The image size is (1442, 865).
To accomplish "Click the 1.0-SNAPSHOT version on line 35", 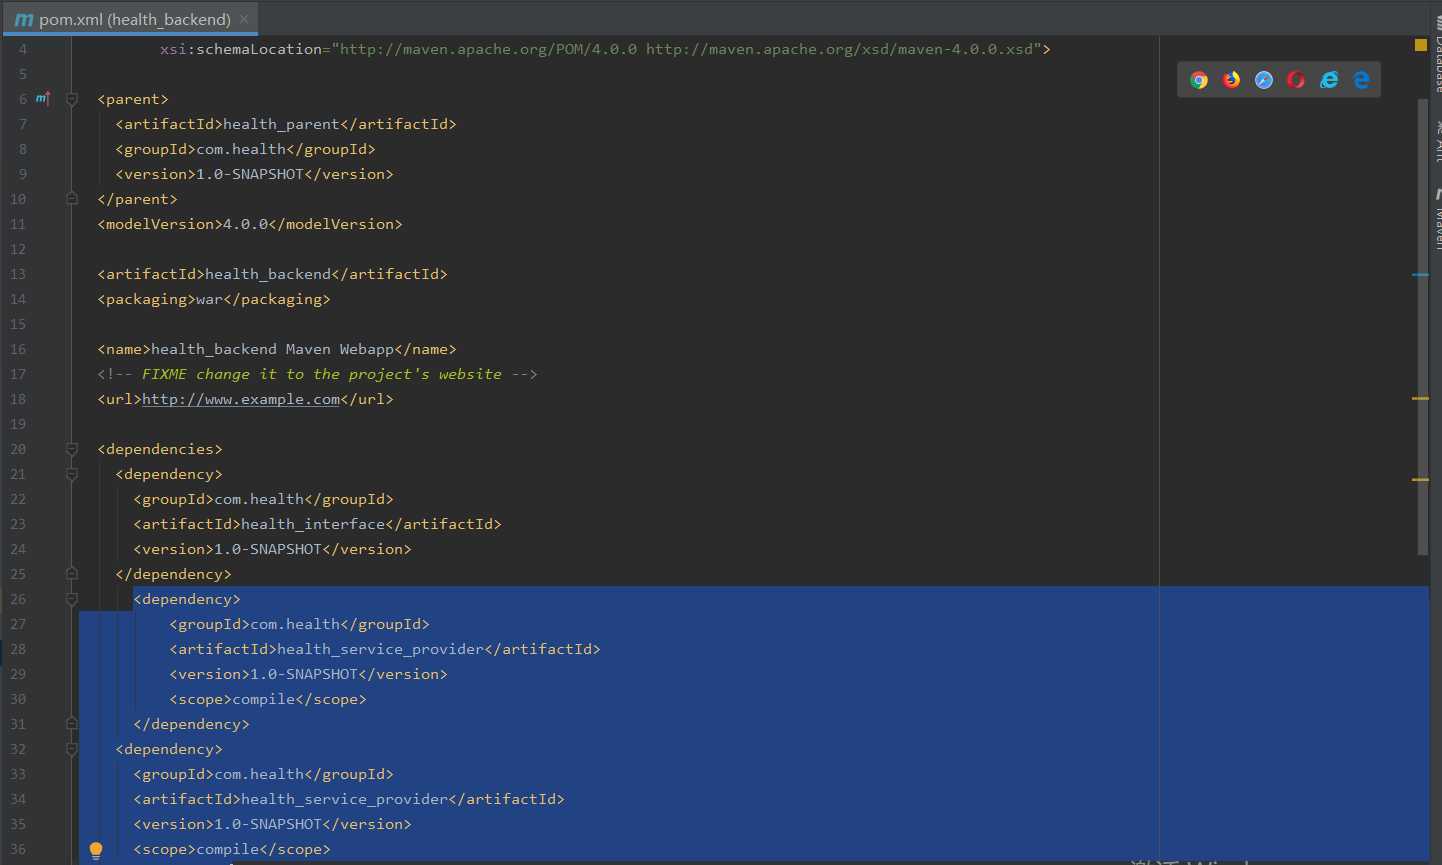I will pos(268,824).
